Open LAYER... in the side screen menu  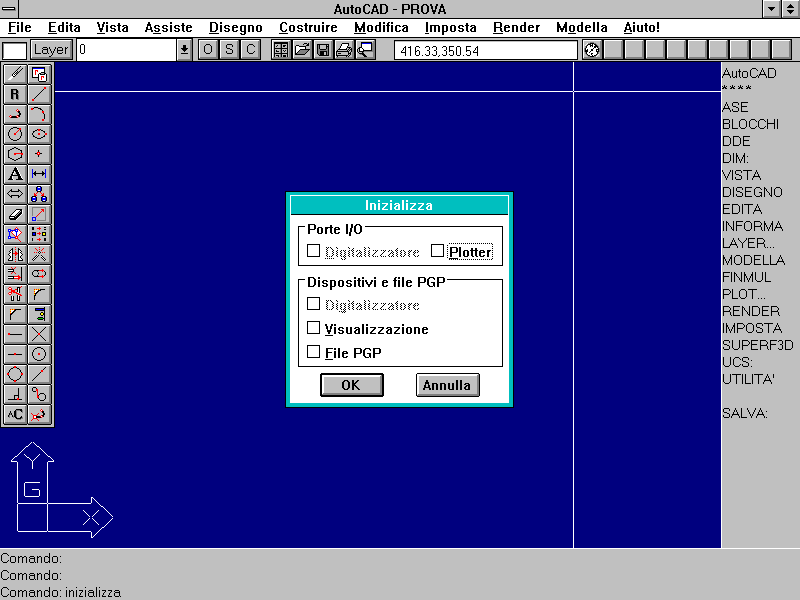(748, 243)
